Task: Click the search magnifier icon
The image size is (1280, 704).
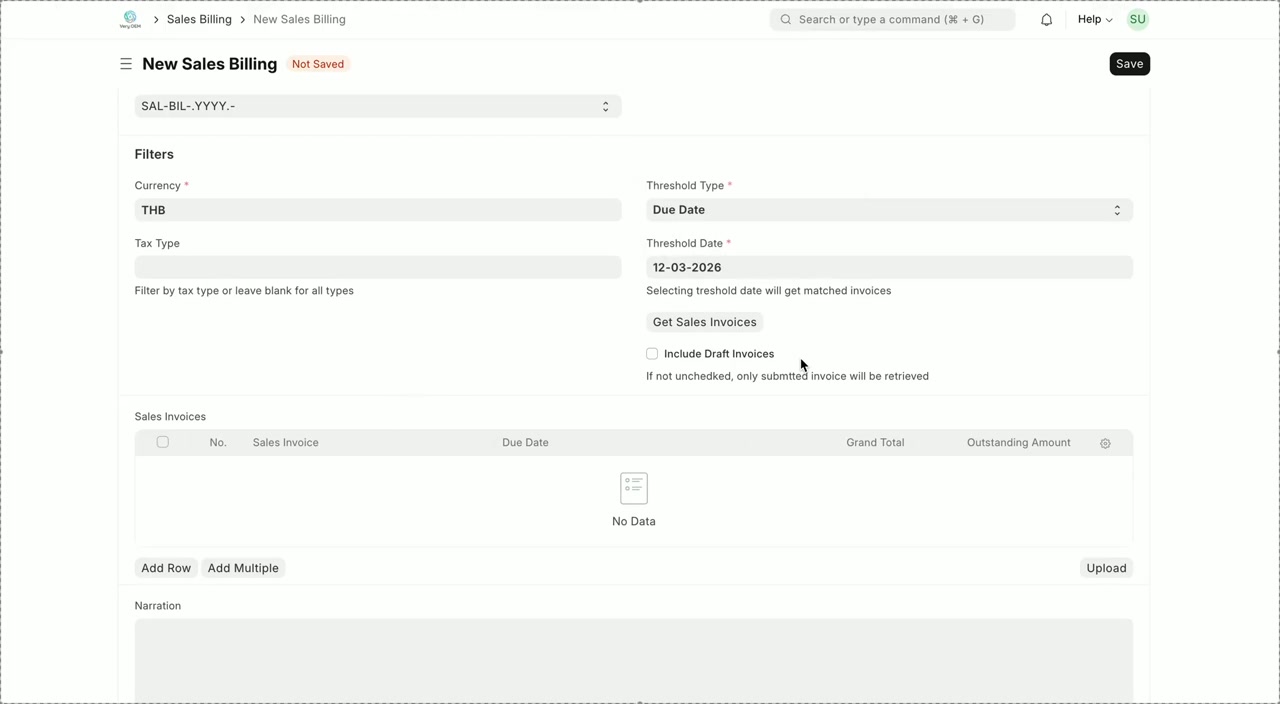Action: coord(786,20)
